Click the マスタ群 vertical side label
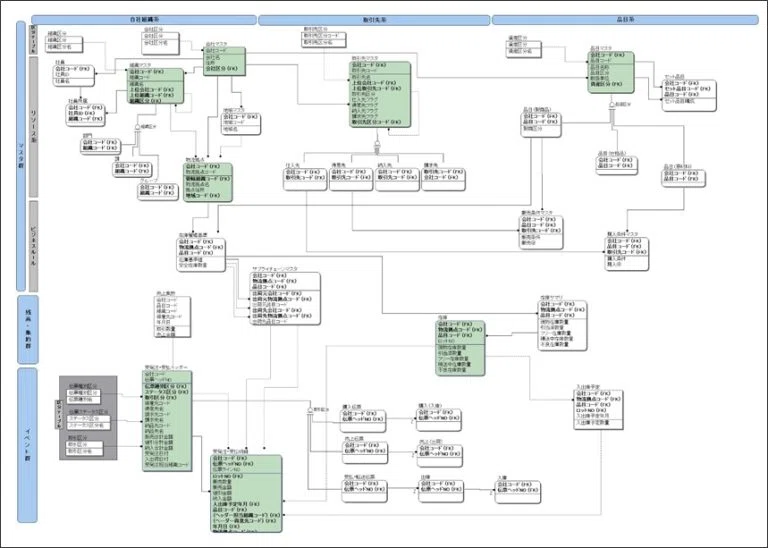Viewport: 768px width, 548px height. click(x=21, y=156)
